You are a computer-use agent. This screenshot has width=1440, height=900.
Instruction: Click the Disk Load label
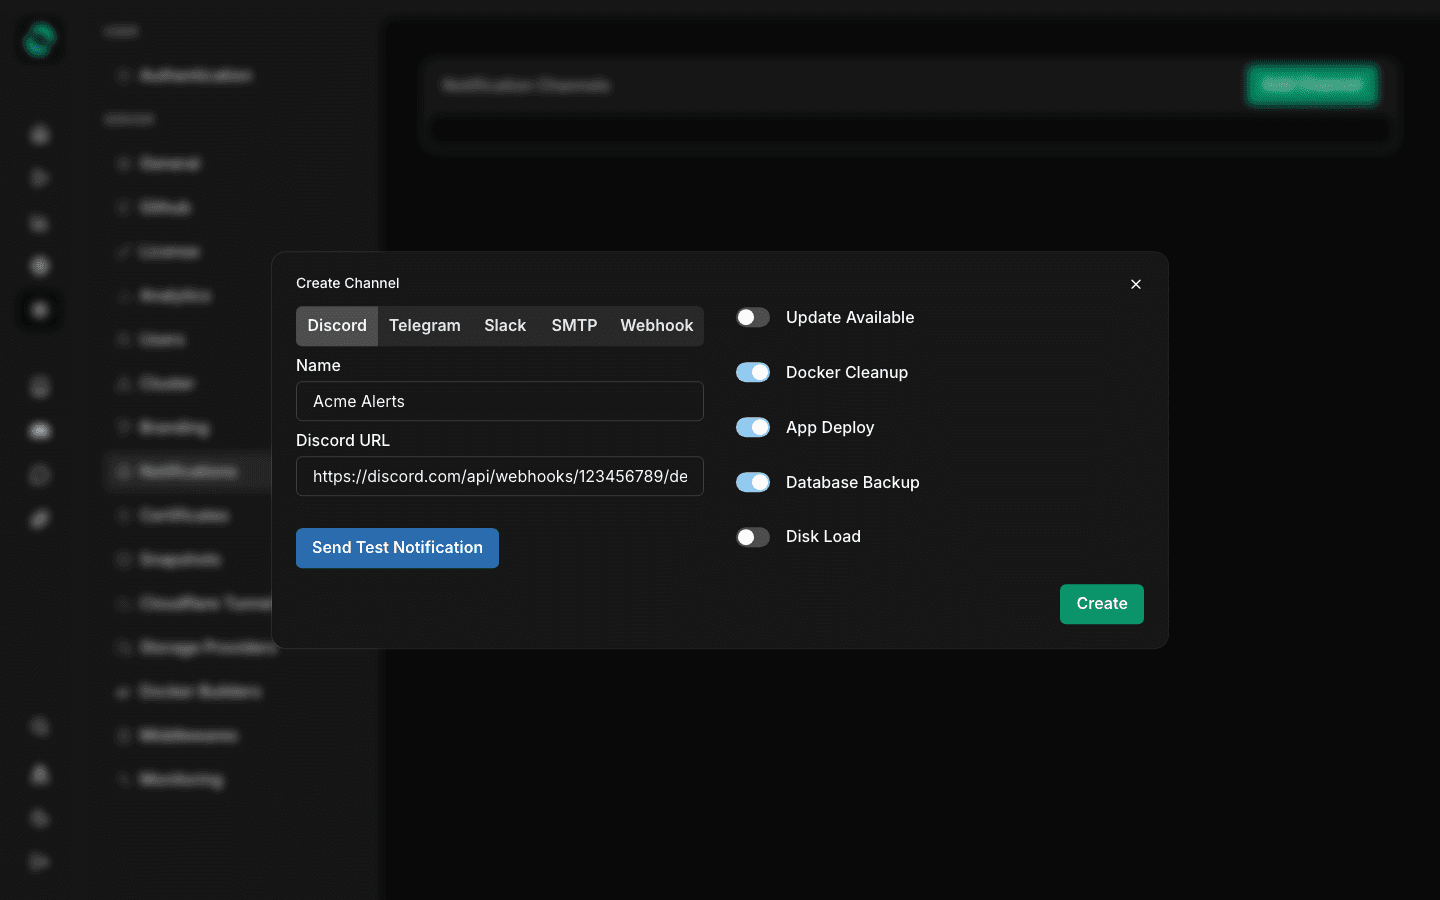(823, 536)
